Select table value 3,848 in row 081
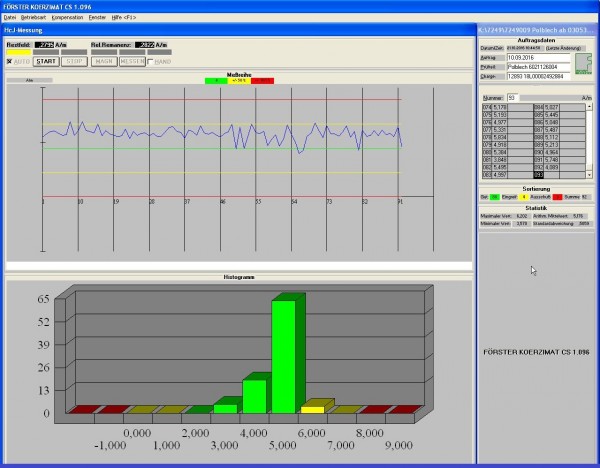600x468 pixels. 499,160
